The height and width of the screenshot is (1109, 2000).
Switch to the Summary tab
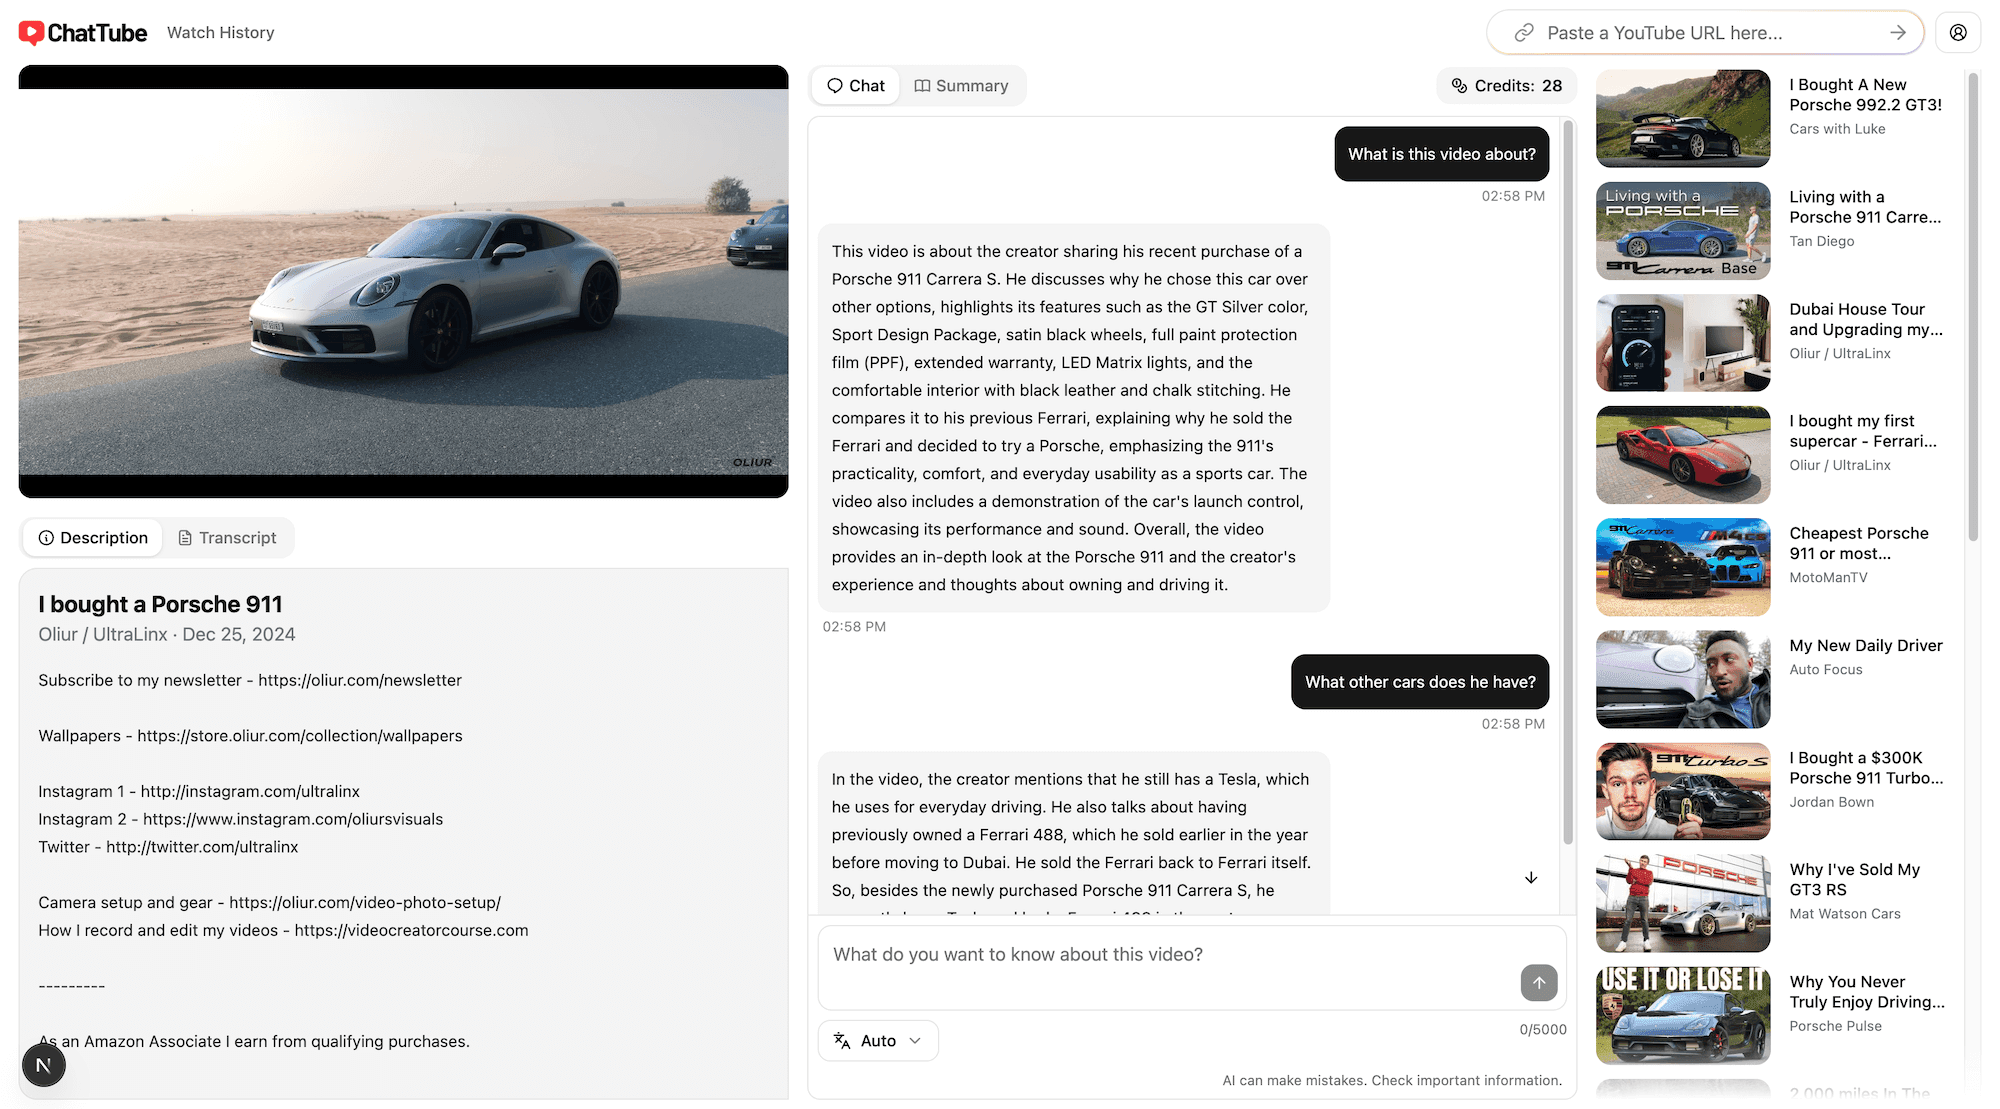click(961, 85)
